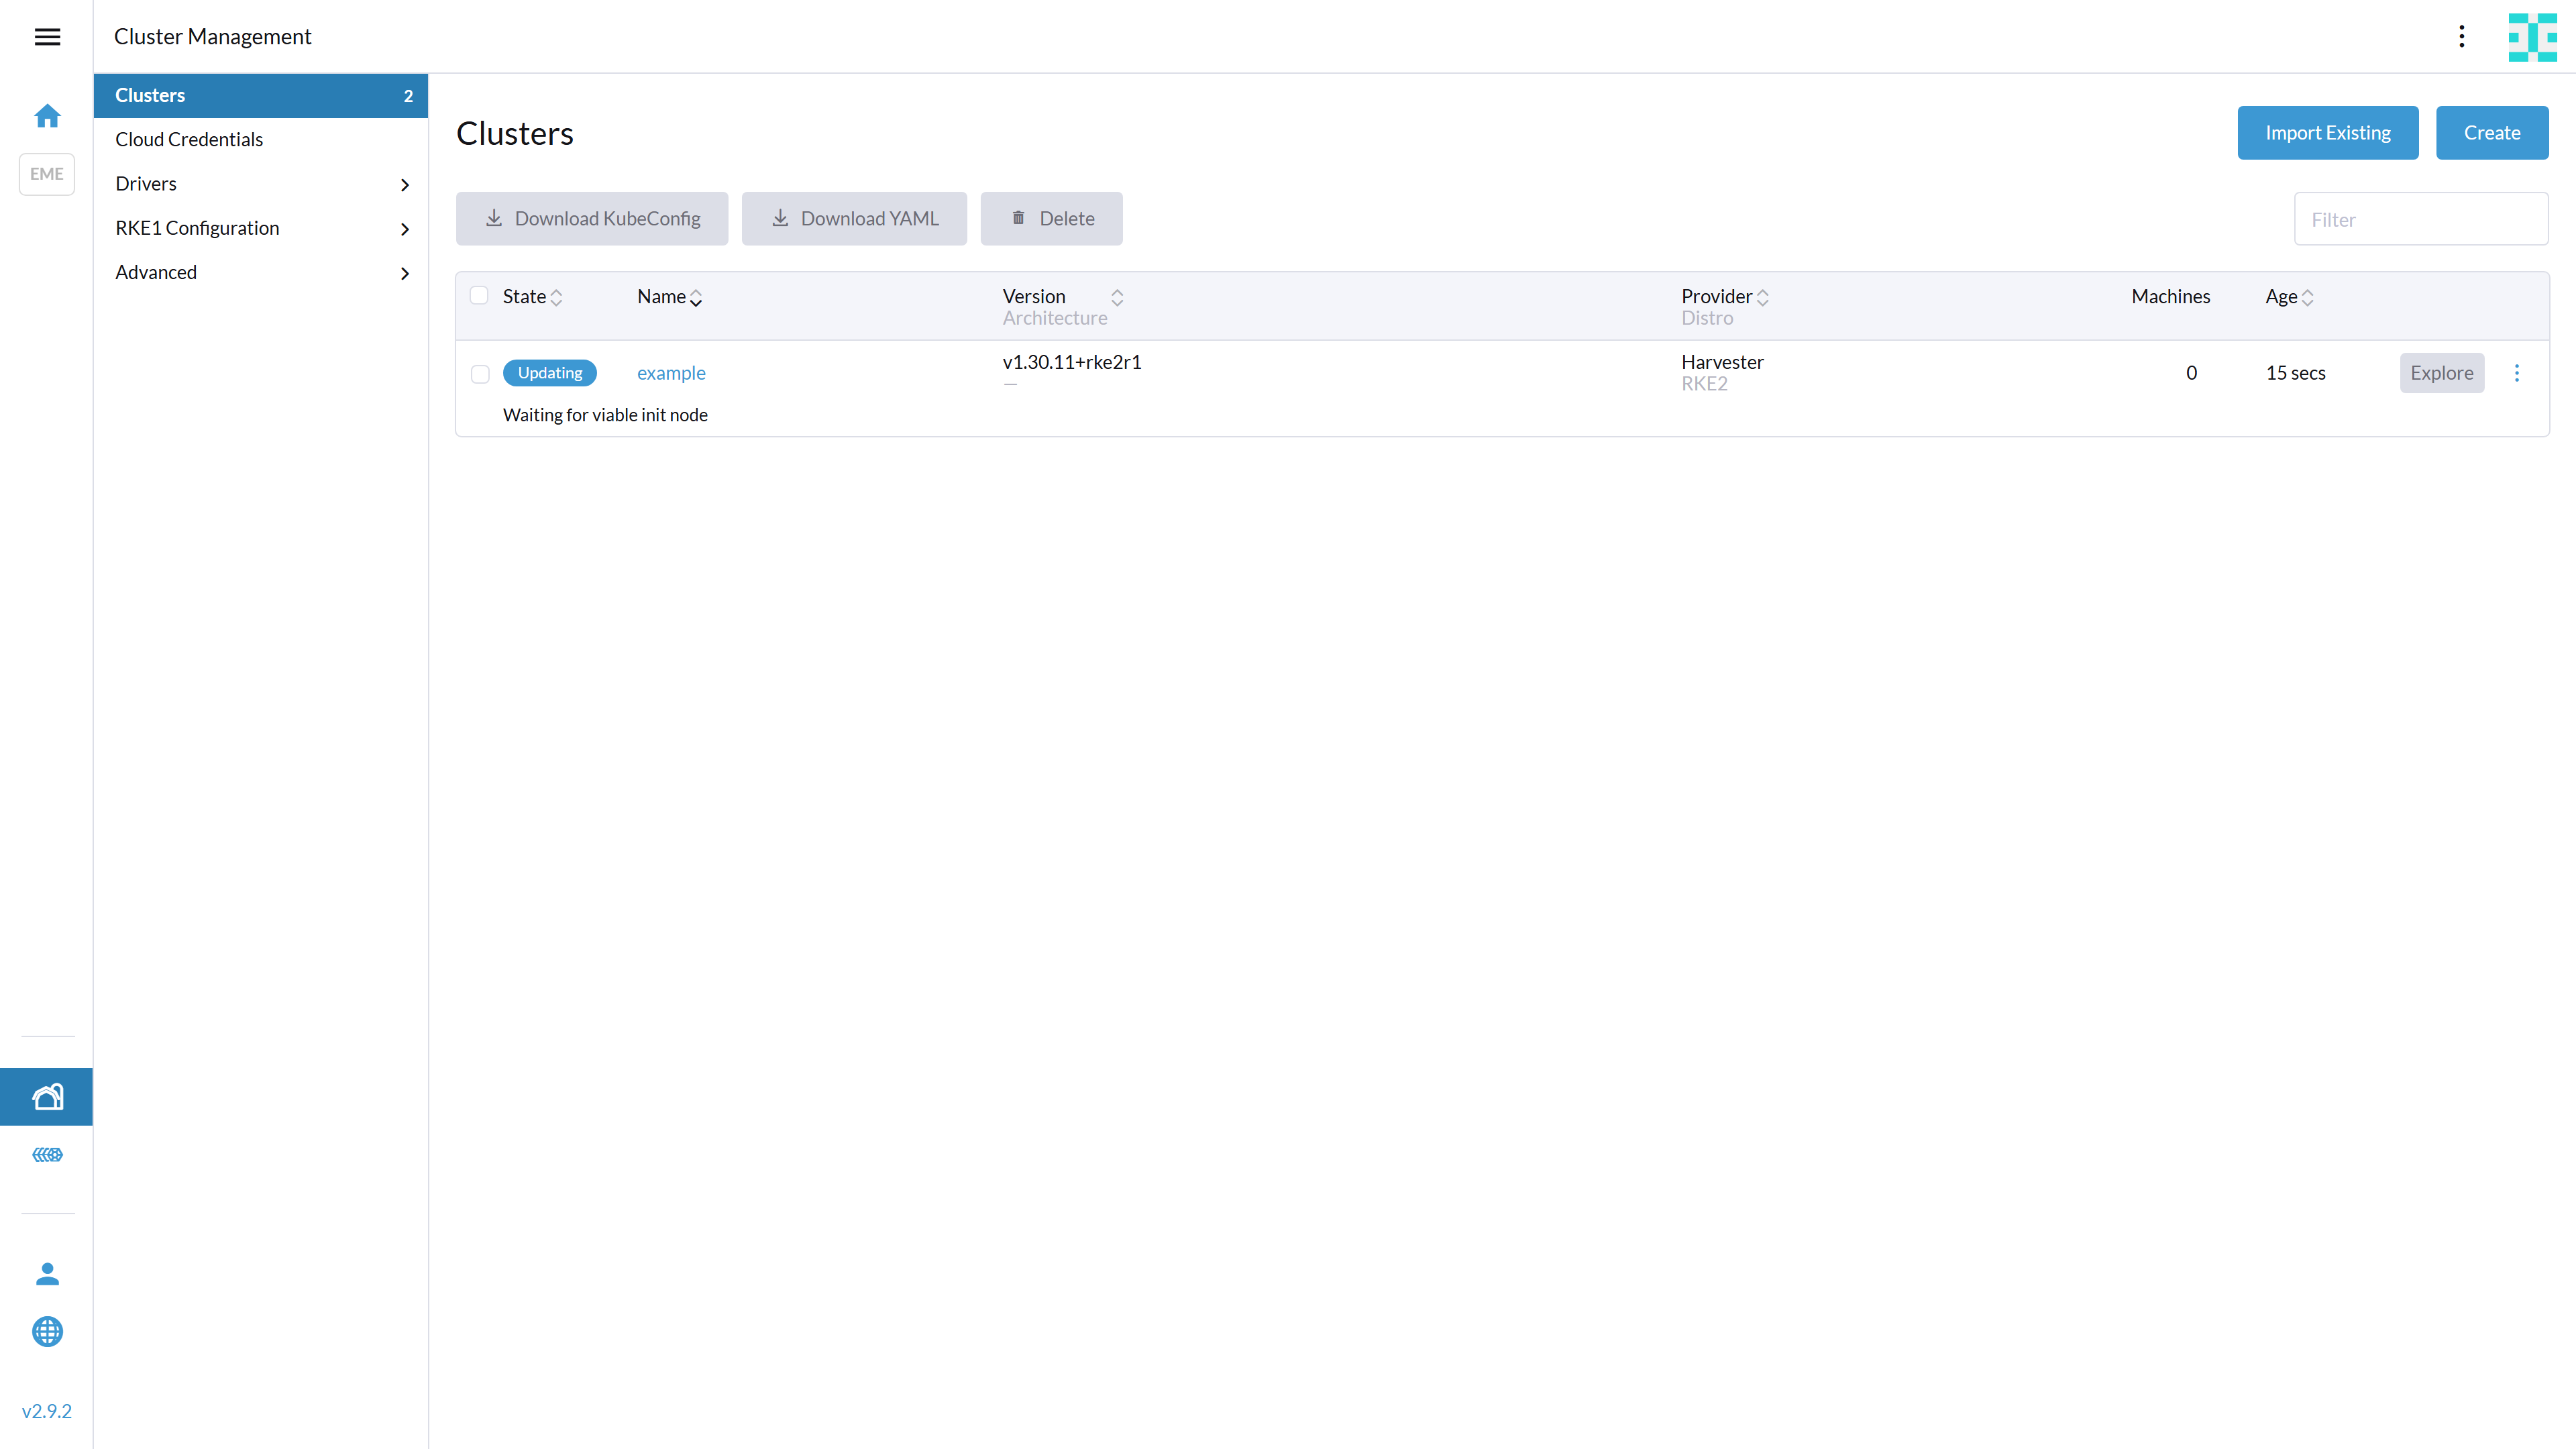
Task: Open the hamburger navigation menu
Action: coord(47,37)
